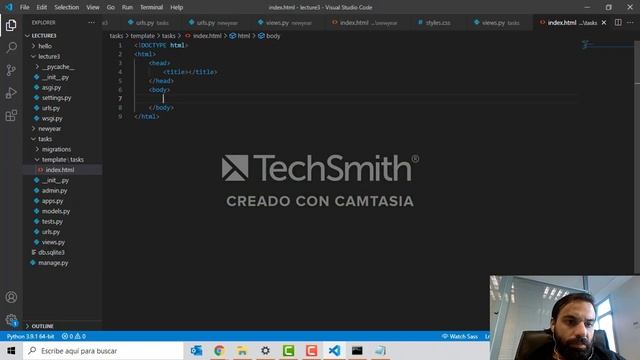
Task: Open the View menu
Action: click(93, 7)
